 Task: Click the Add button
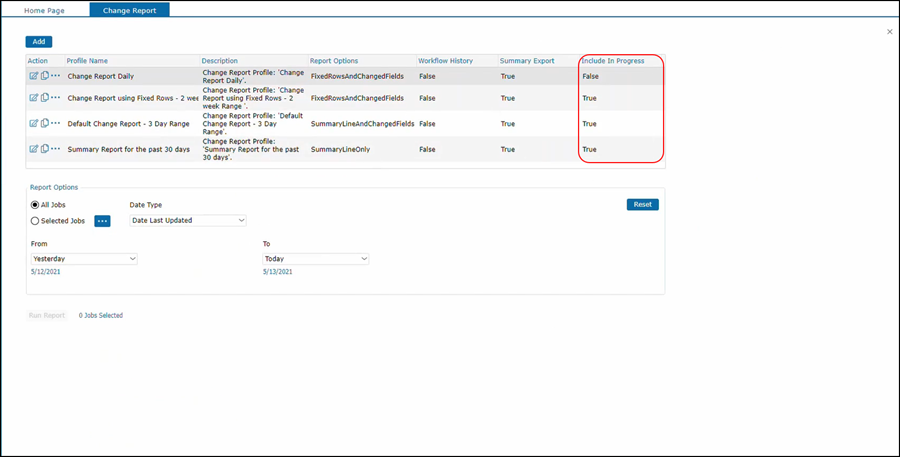(x=39, y=42)
